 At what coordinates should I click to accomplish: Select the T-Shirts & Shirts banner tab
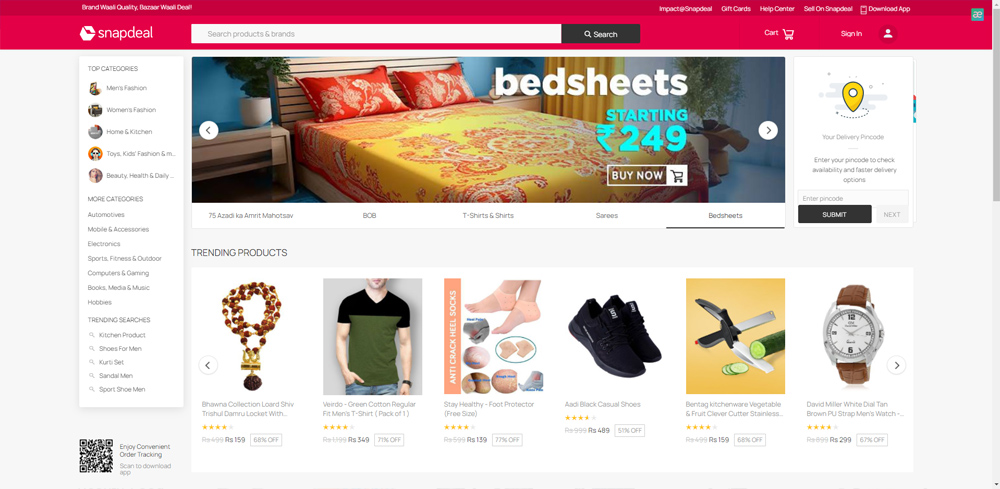tap(488, 215)
